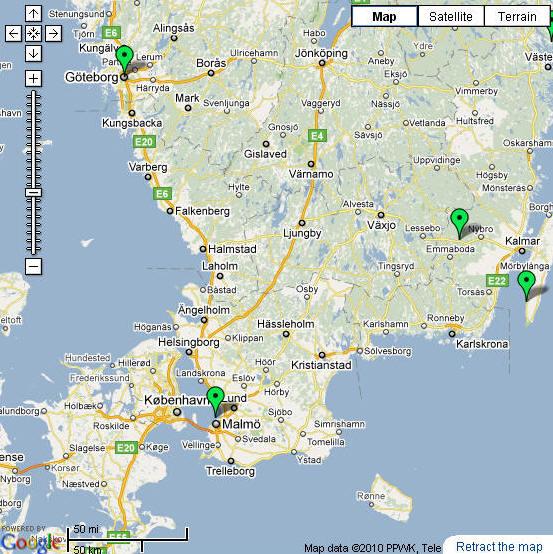Pan the map up with arrow

(34, 13)
